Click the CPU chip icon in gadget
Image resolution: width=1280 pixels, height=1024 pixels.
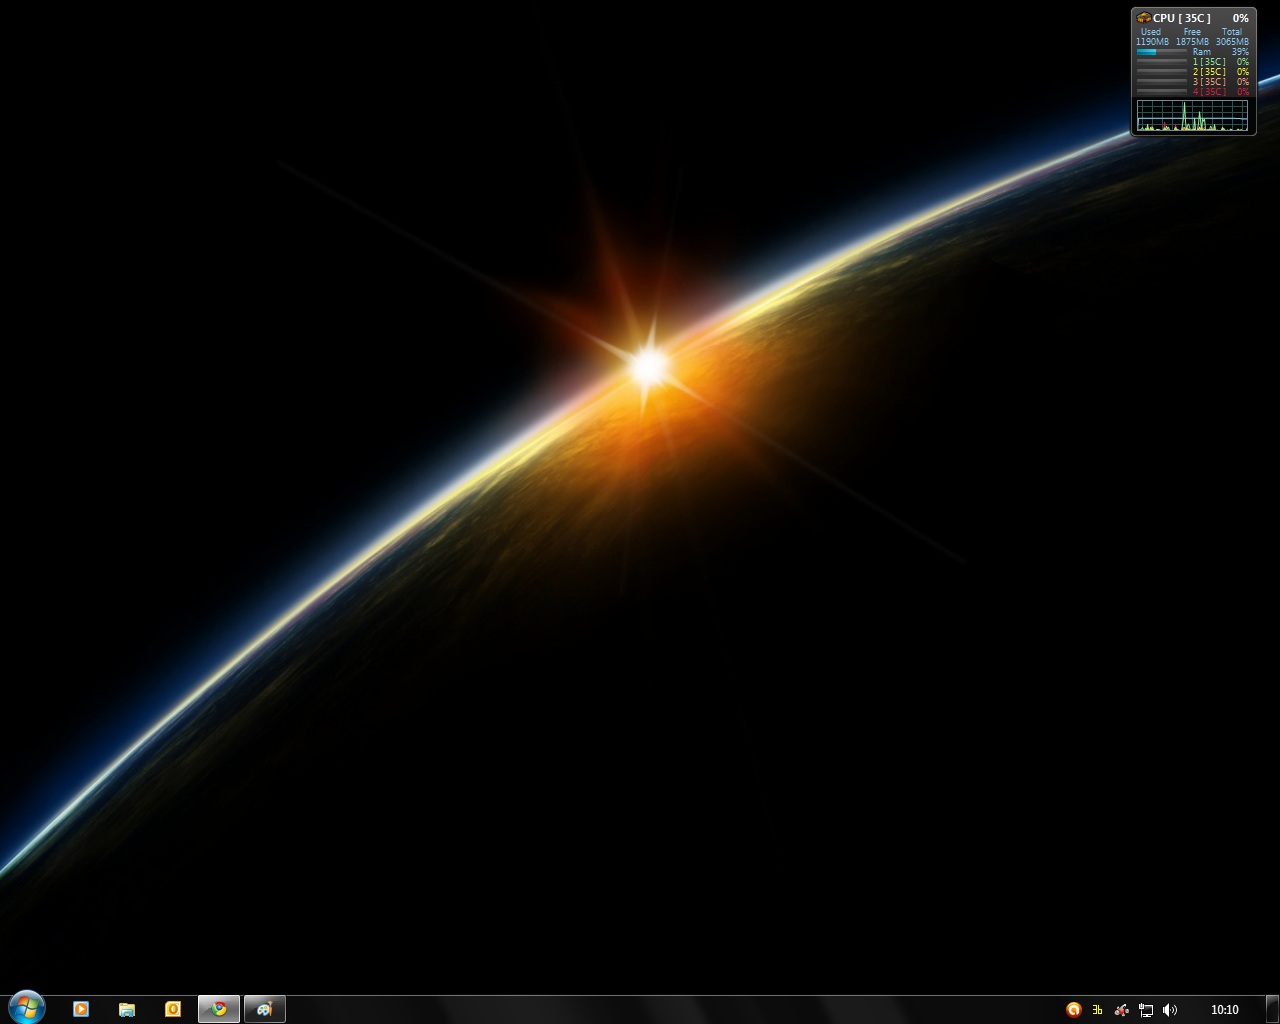[x=1143, y=18]
